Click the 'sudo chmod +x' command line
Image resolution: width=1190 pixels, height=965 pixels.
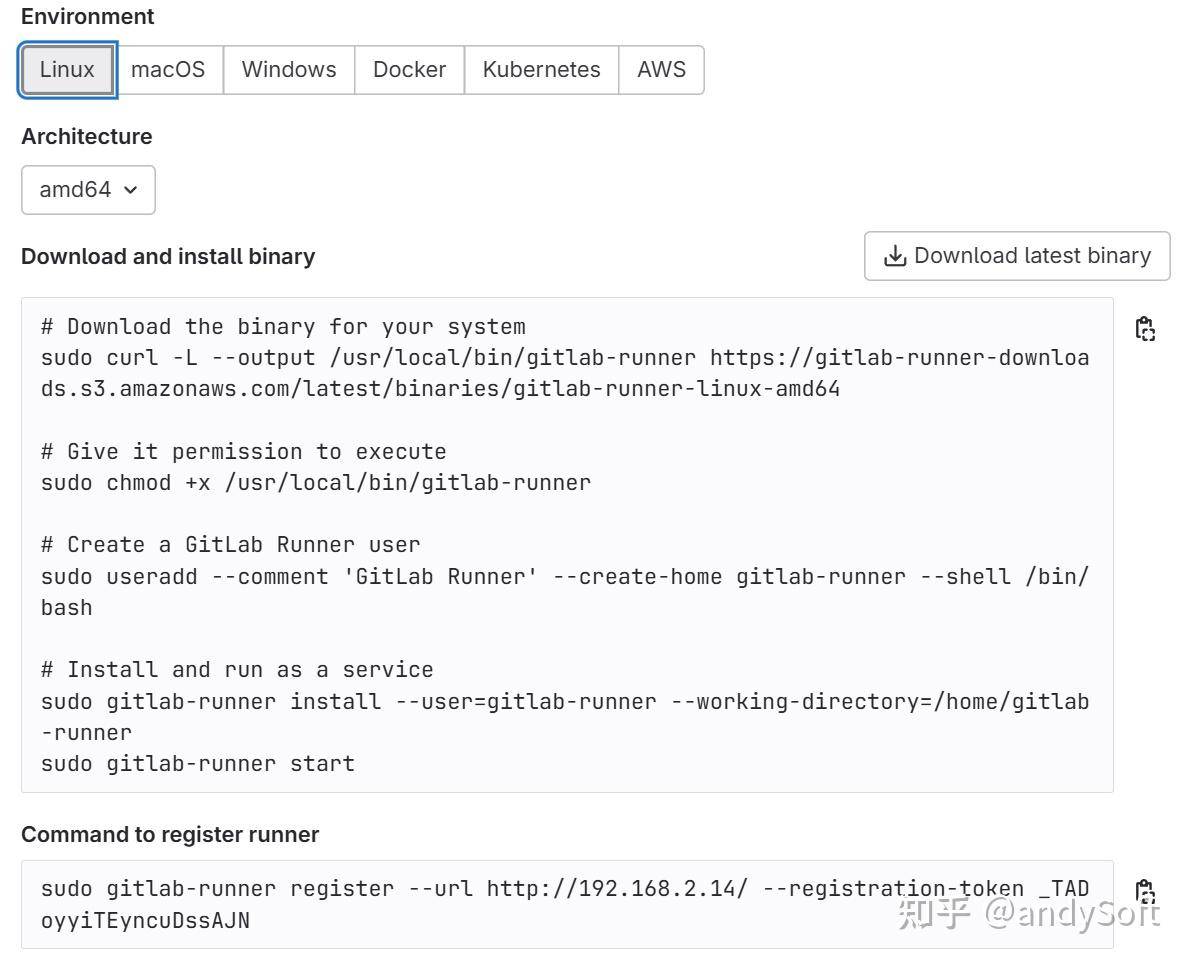(x=316, y=482)
